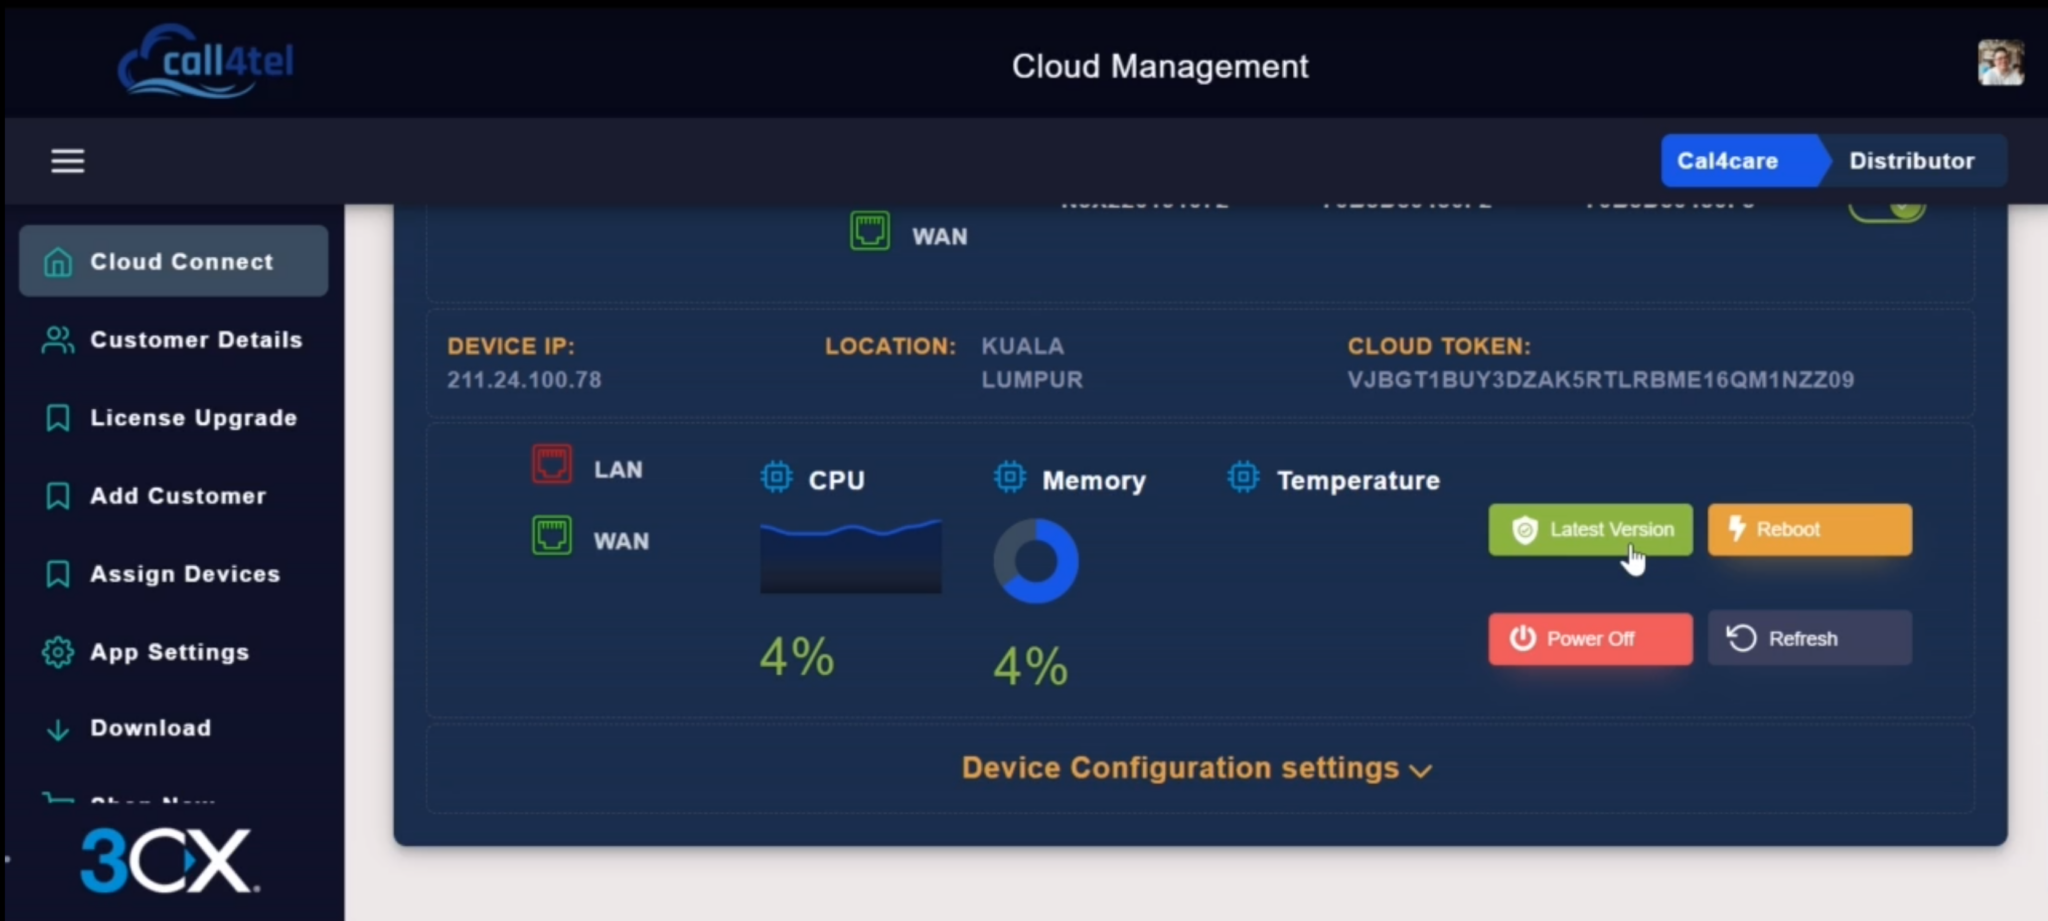The width and height of the screenshot is (2048, 921).
Task: Select the Cloud Connect home icon
Action: [x=57, y=261]
